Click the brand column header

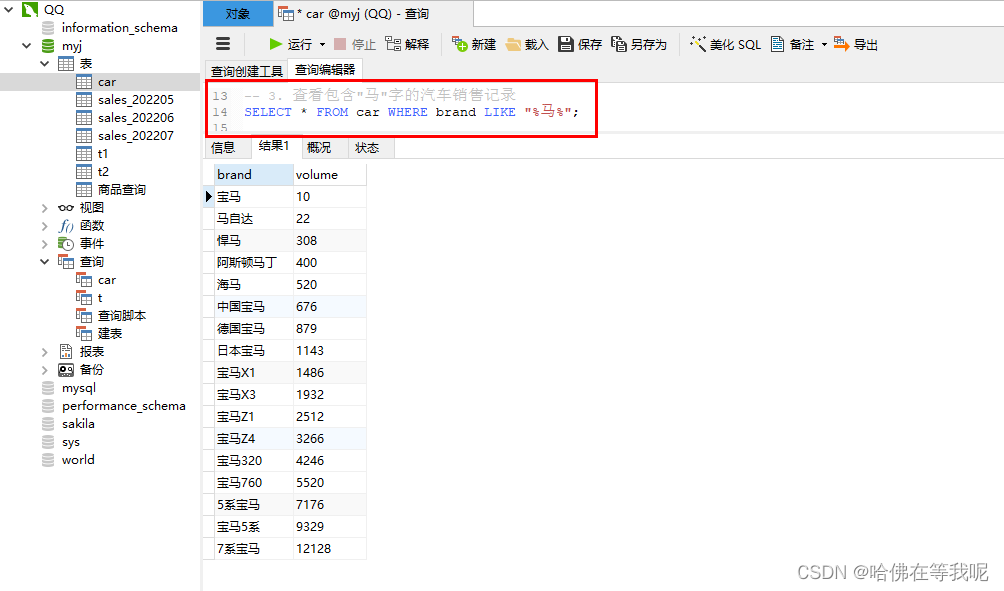click(x=254, y=175)
